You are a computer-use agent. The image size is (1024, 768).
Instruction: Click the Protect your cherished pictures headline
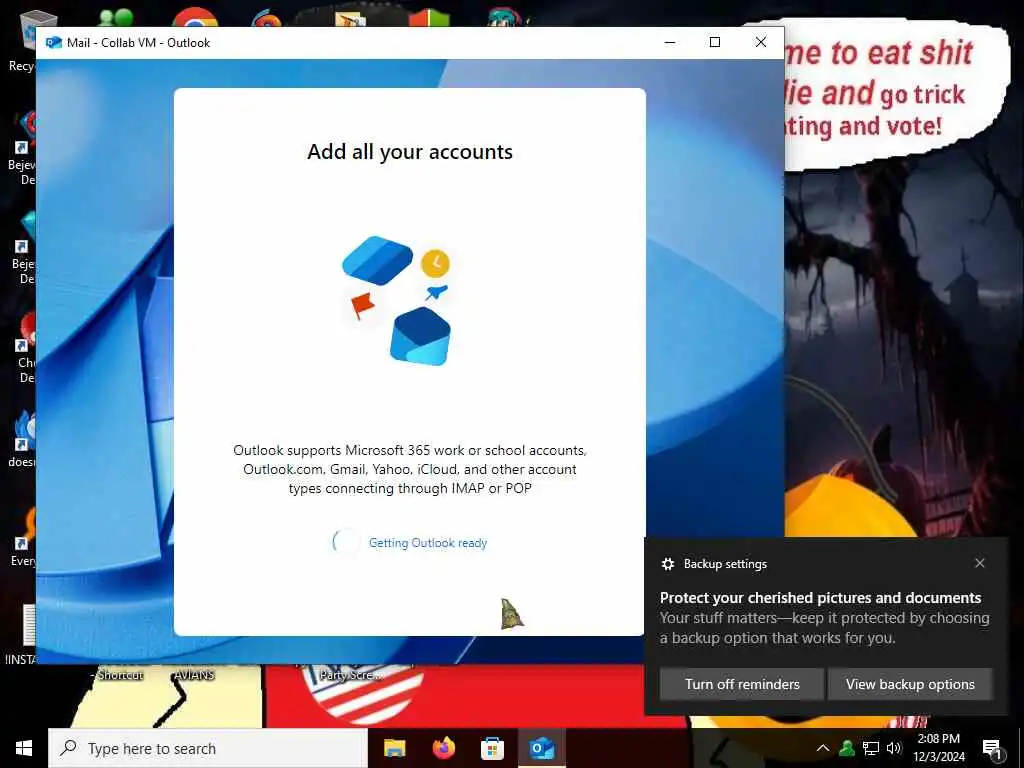tap(820, 598)
